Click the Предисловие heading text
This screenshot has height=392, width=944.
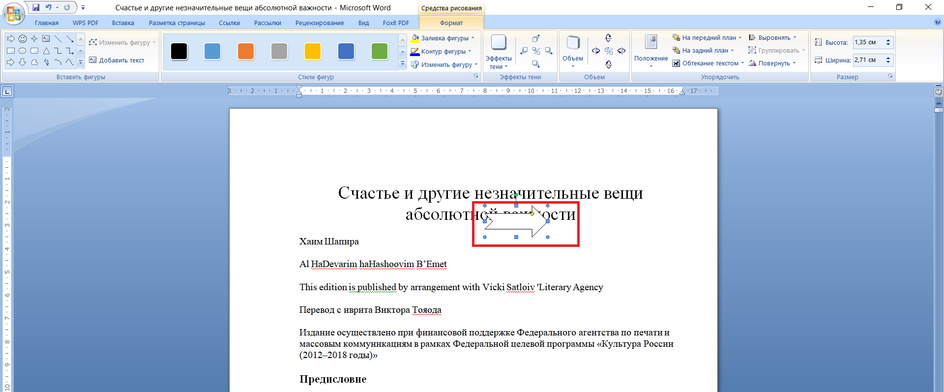(x=332, y=379)
